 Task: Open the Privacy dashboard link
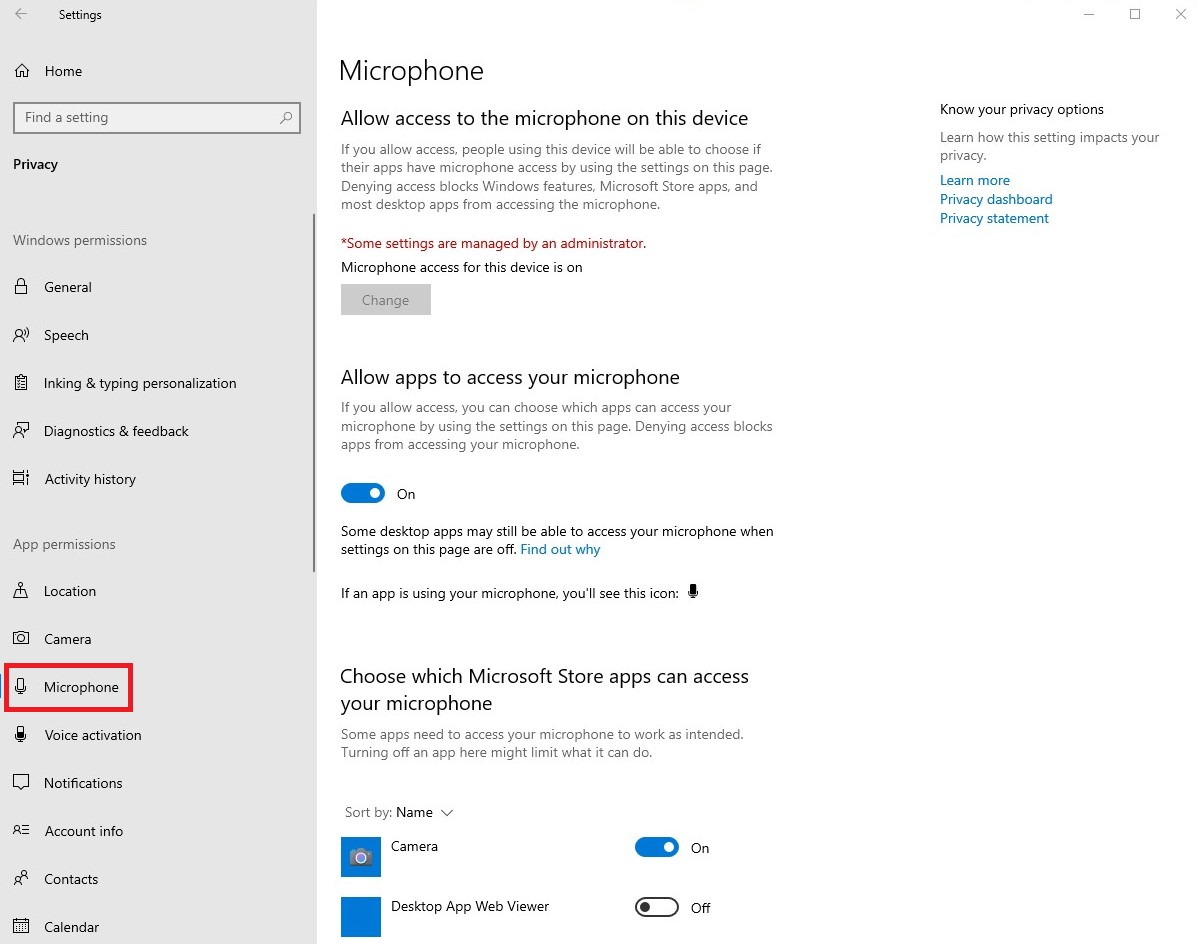click(x=996, y=199)
